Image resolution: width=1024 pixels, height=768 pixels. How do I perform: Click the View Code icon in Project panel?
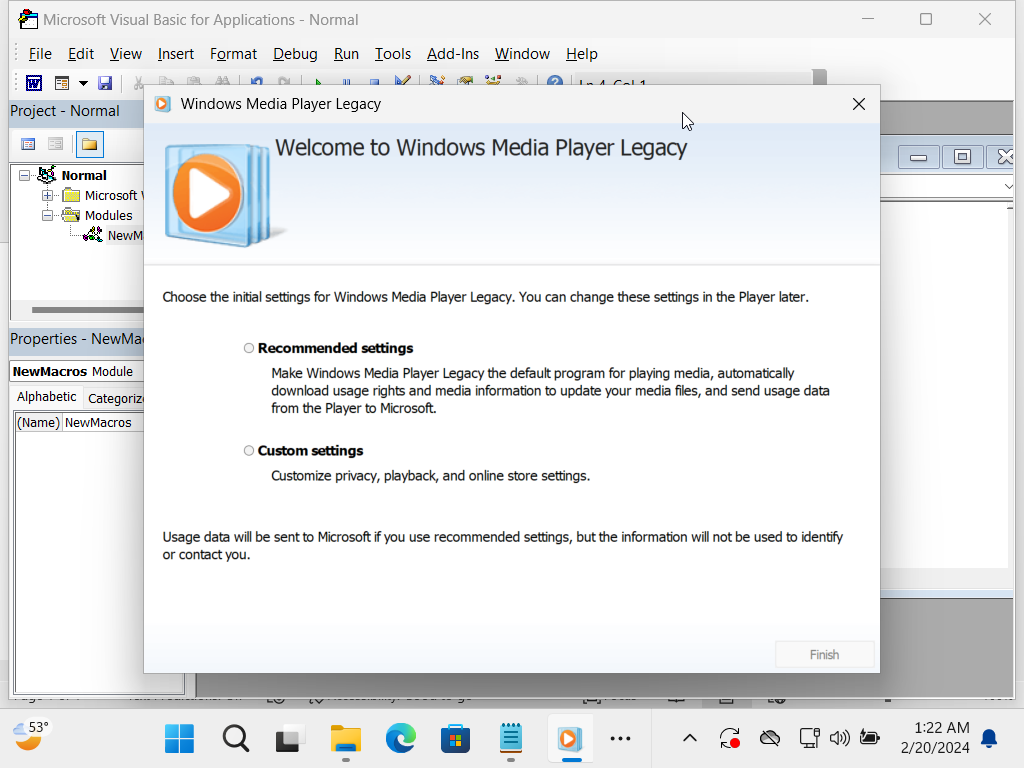[28, 144]
